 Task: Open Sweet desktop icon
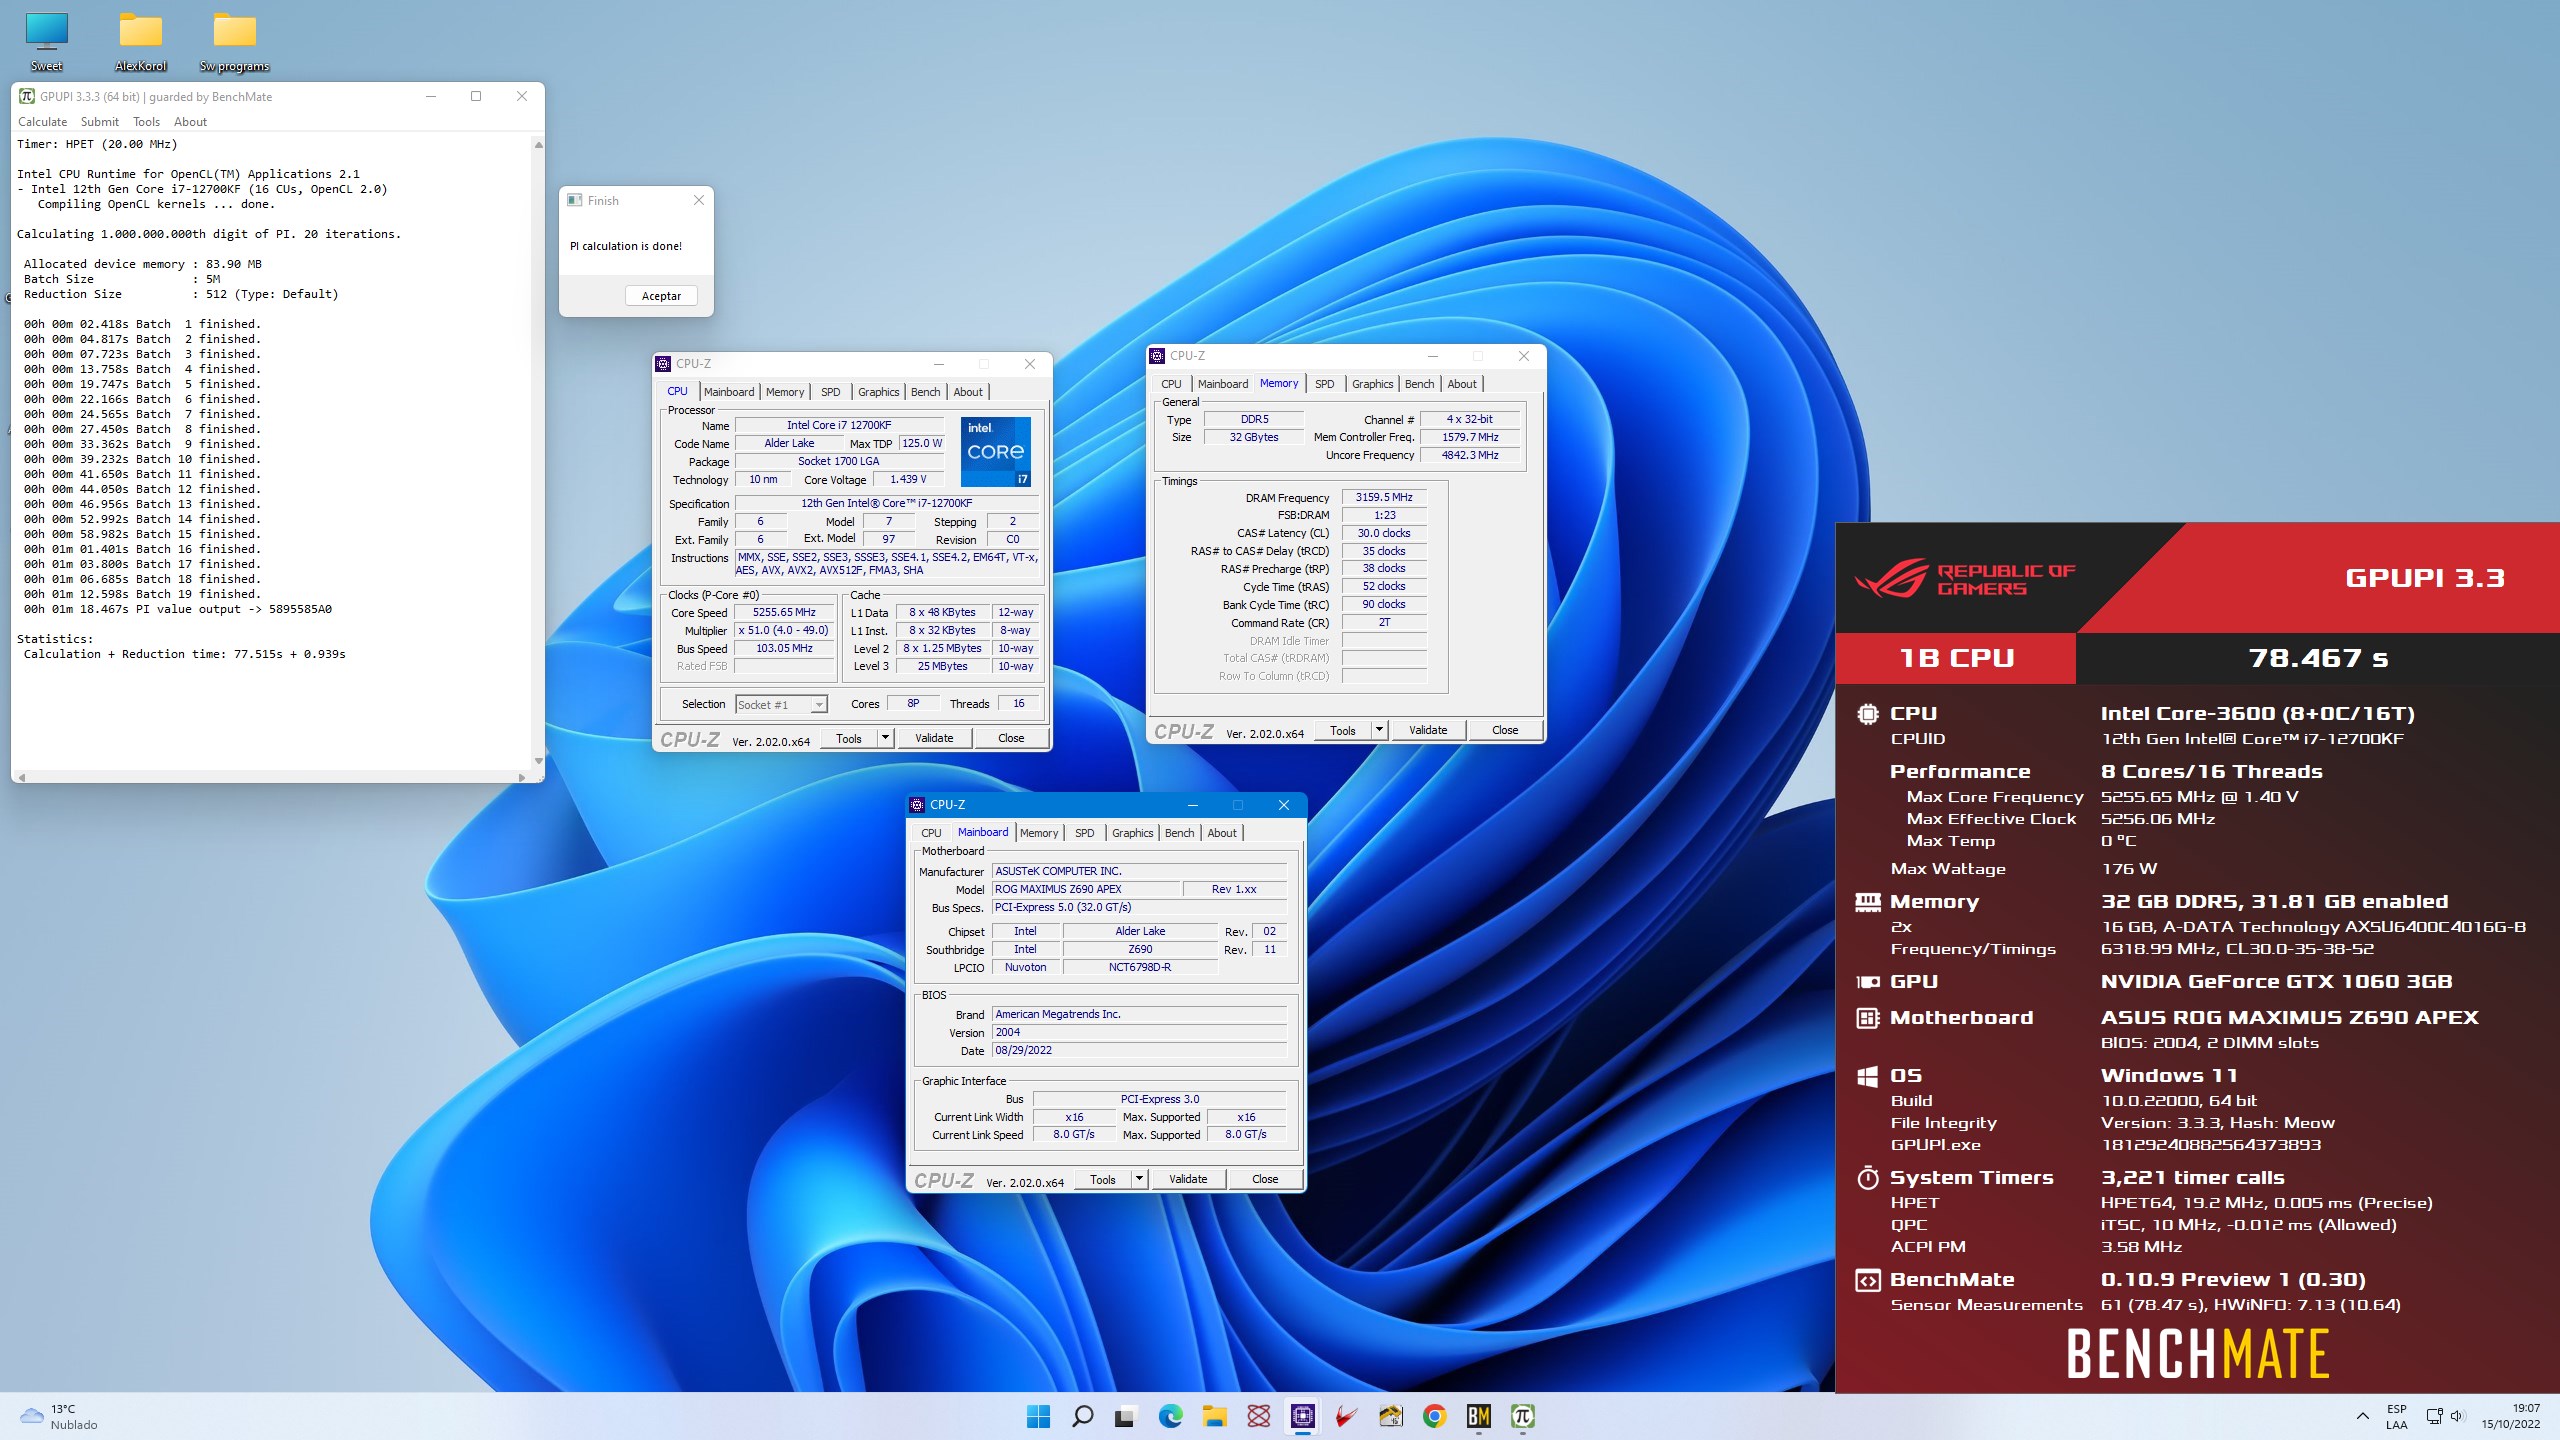[46, 42]
